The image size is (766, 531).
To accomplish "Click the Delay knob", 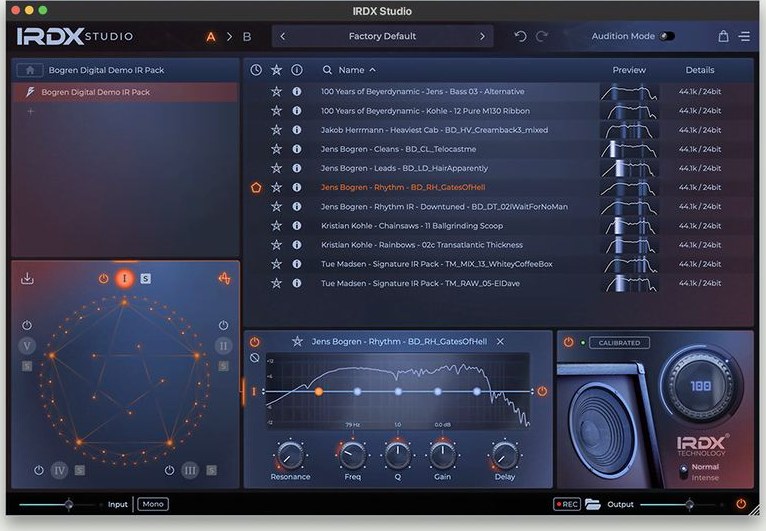I will pos(505,455).
